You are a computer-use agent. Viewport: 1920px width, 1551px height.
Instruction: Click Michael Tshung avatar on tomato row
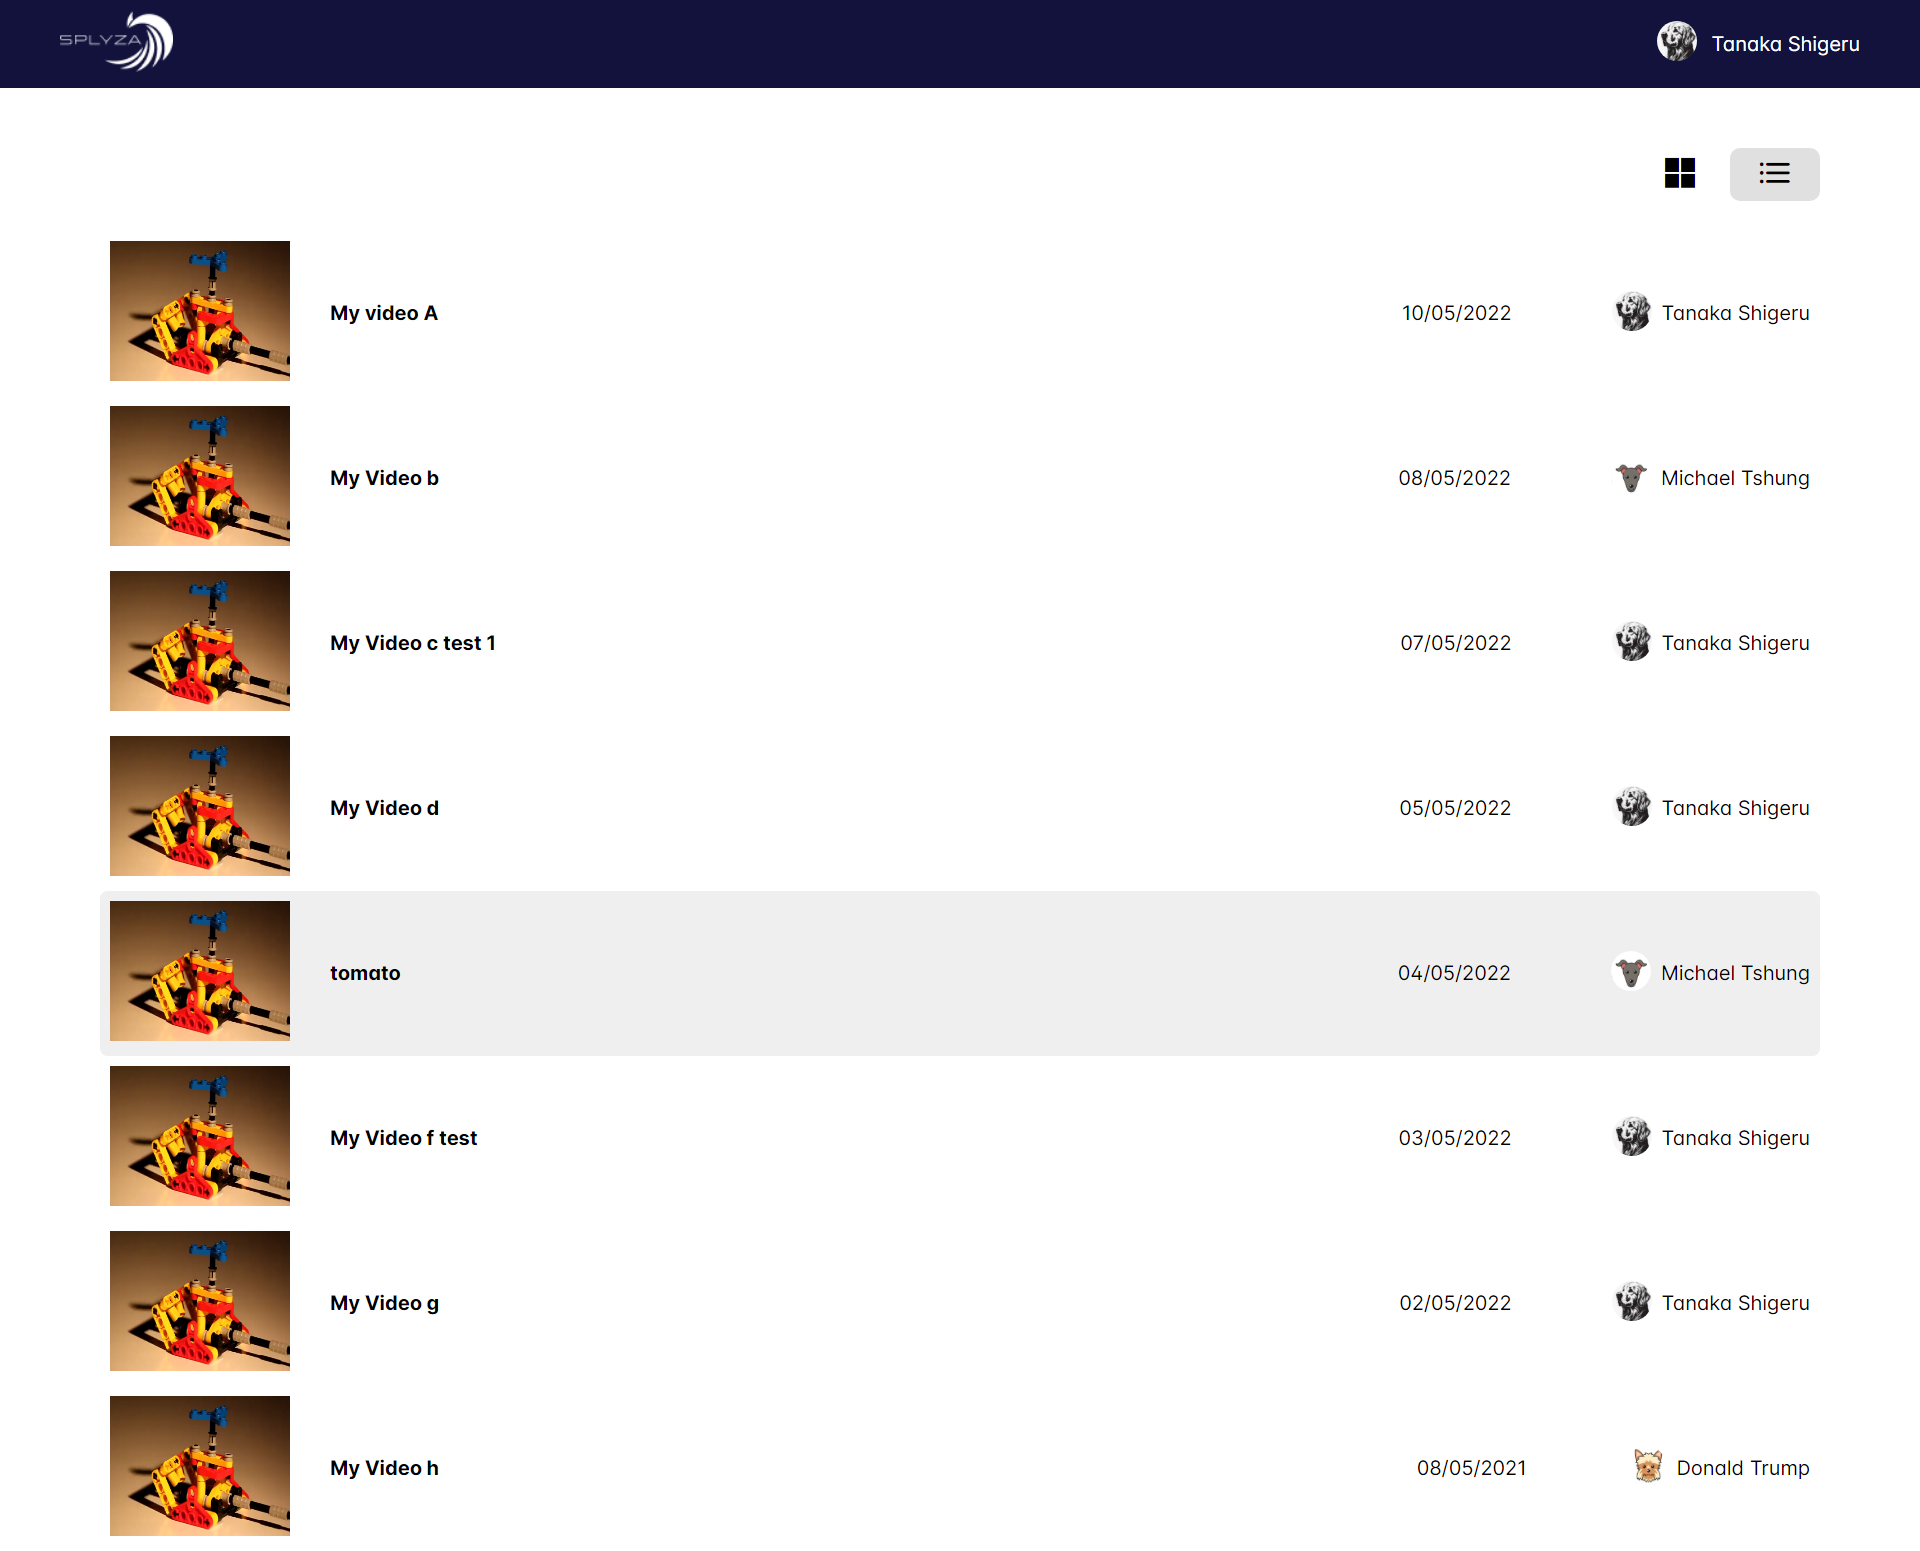[x=1632, y=972]
